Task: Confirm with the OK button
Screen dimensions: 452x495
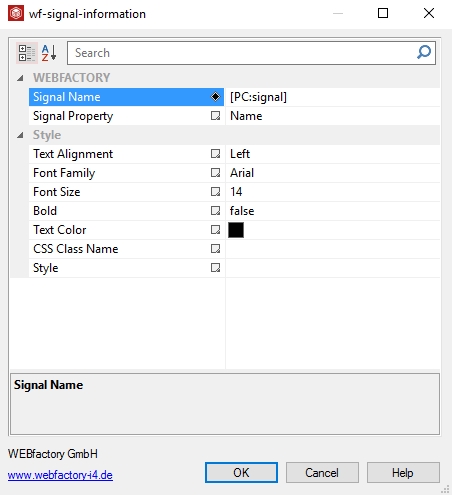Action: 241,472
